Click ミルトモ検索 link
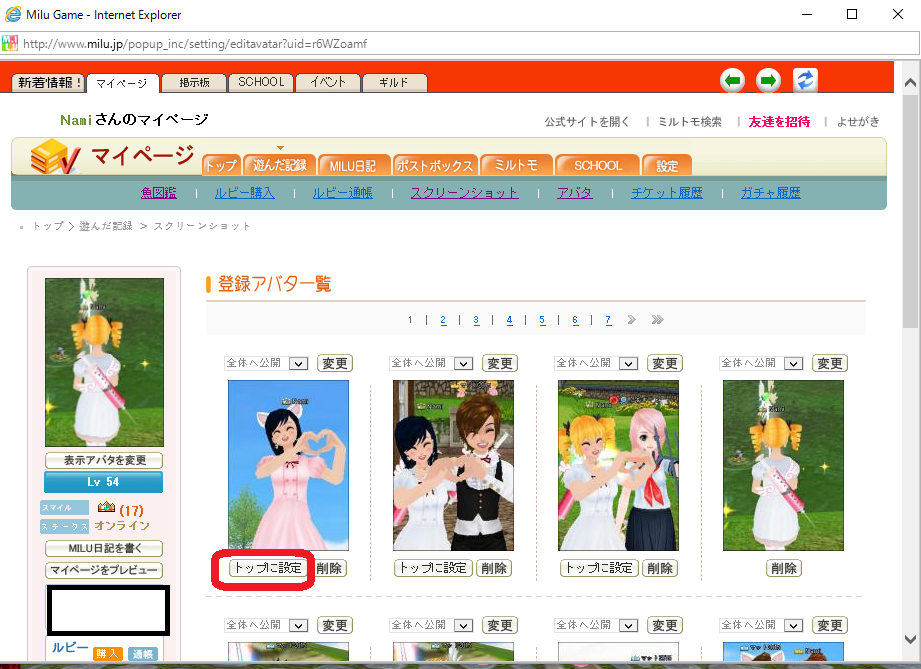 [x=690, y=122]
